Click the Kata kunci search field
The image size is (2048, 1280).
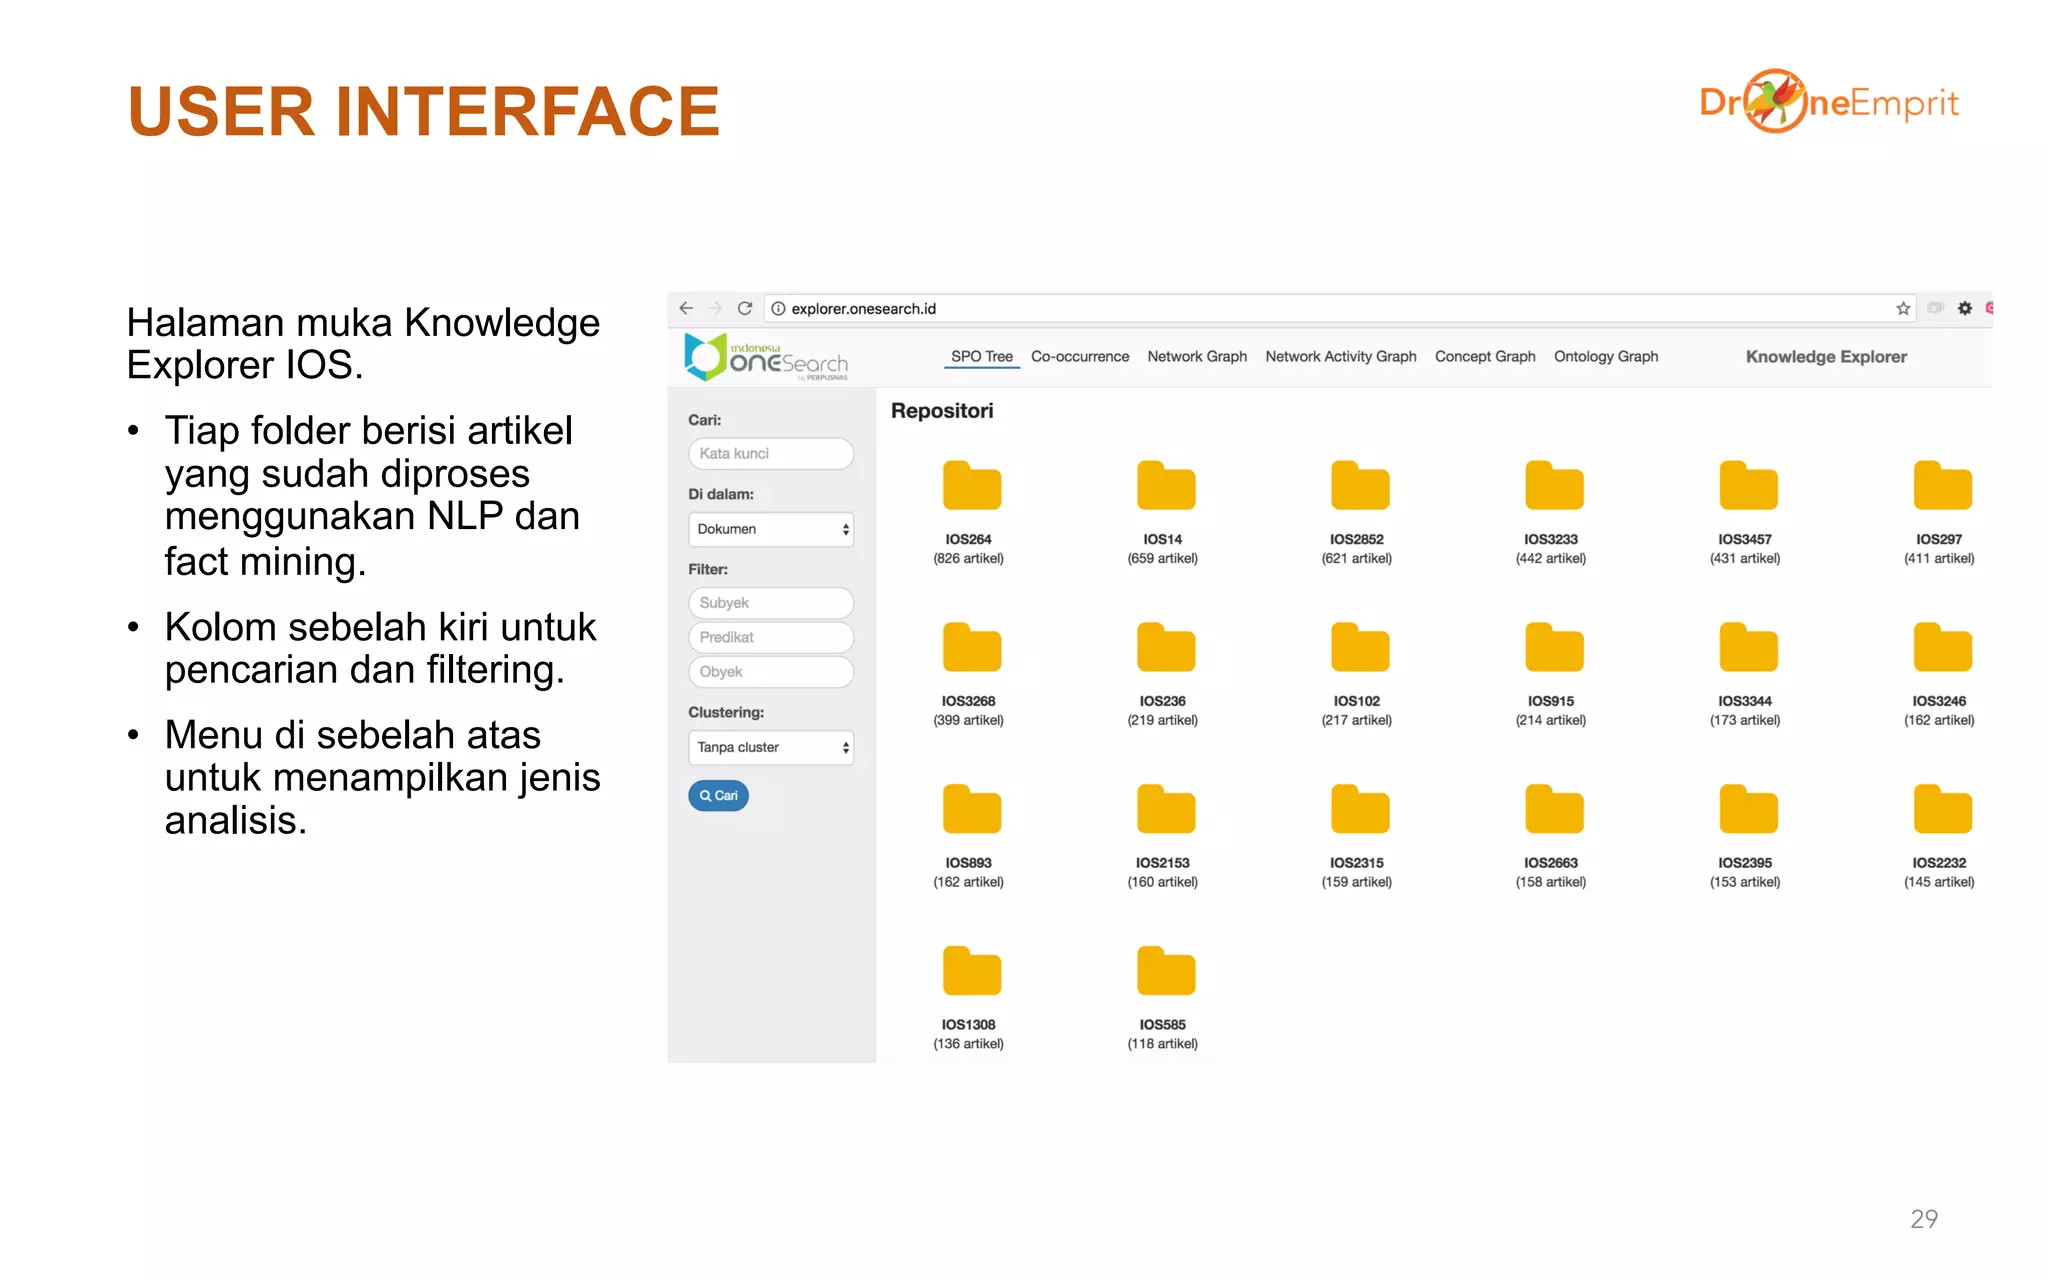(x=770, y=453)
